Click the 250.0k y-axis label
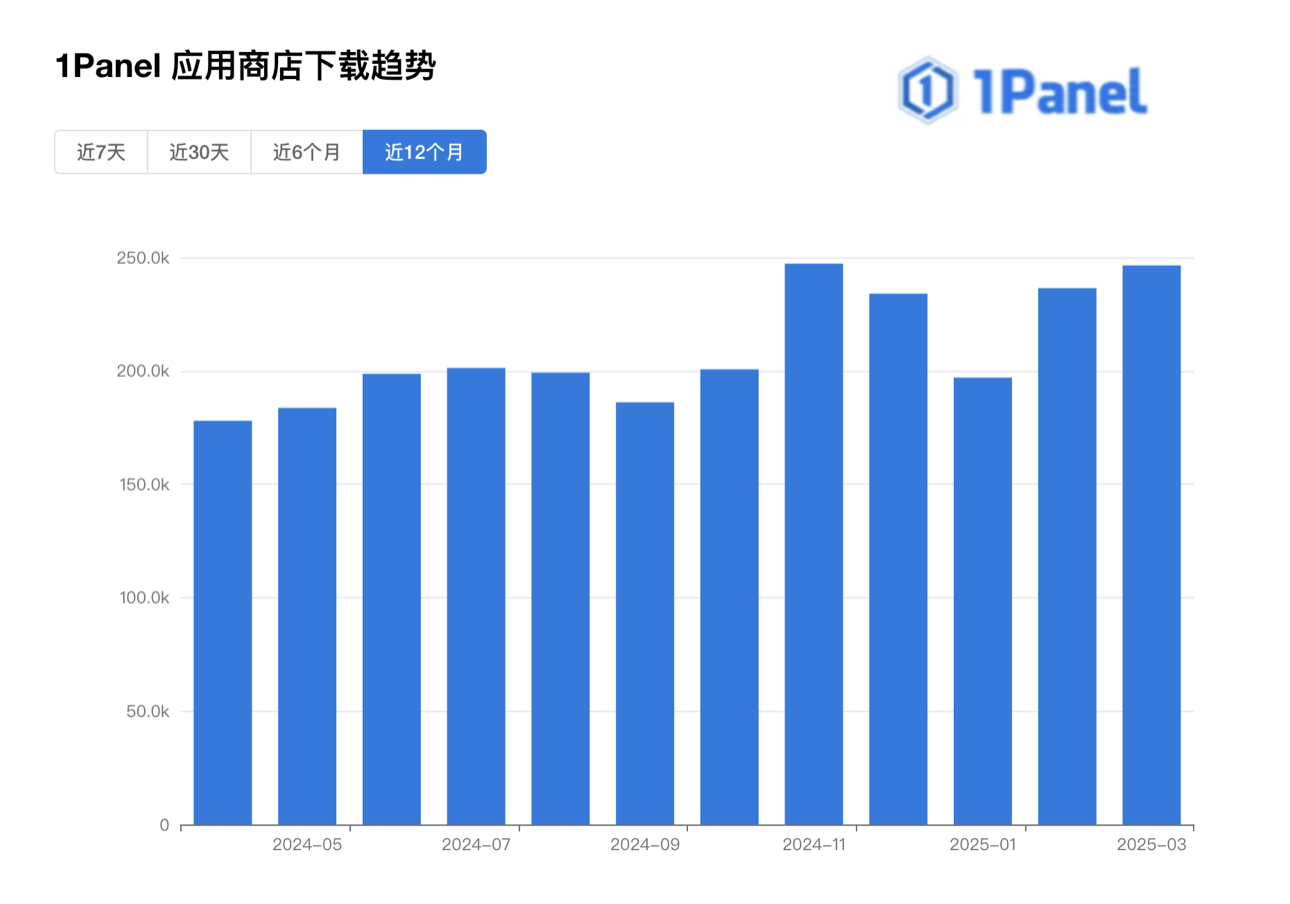Screen dimensions: 1290x904 click(145, 258)
